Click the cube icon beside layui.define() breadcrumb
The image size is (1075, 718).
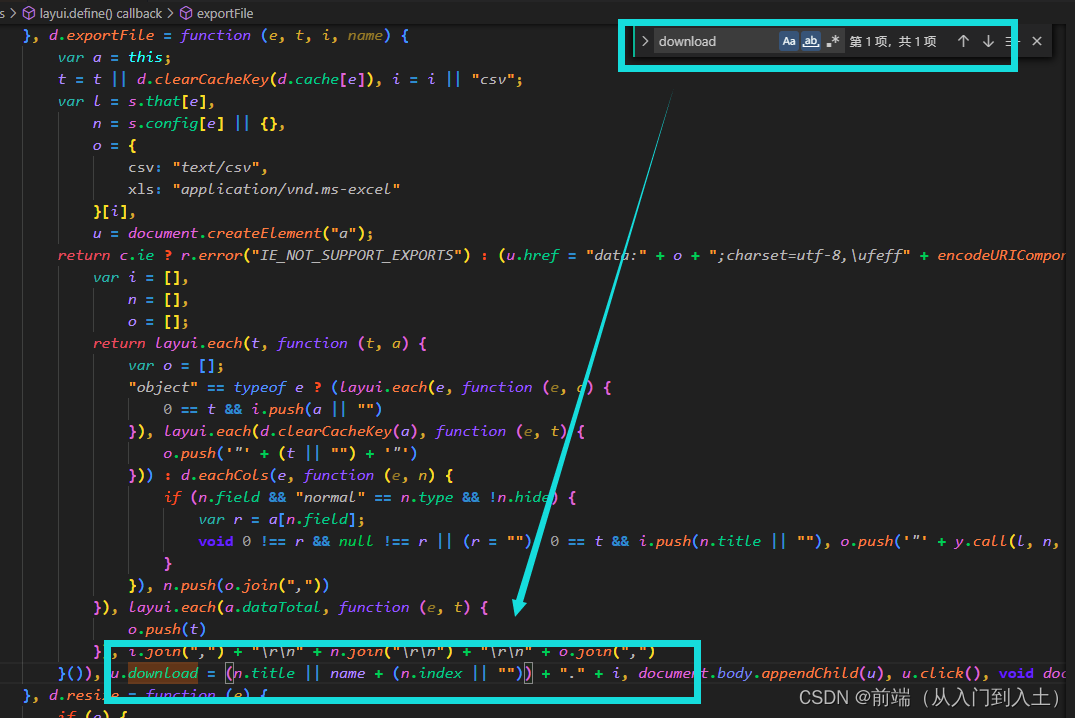(x=29, y=13)
